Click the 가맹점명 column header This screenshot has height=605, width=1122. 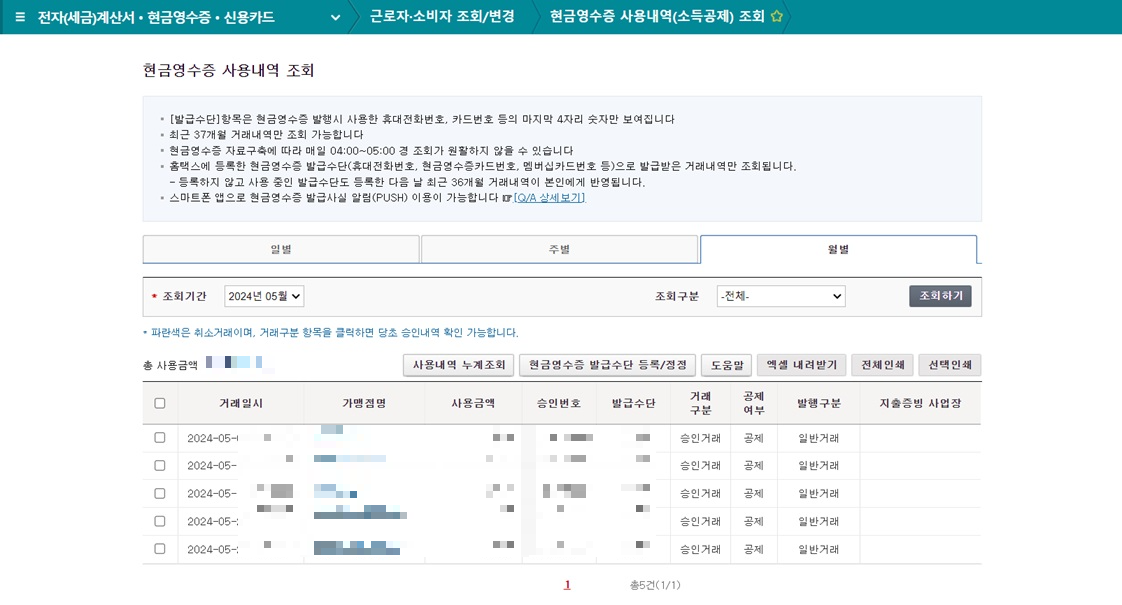364,403
